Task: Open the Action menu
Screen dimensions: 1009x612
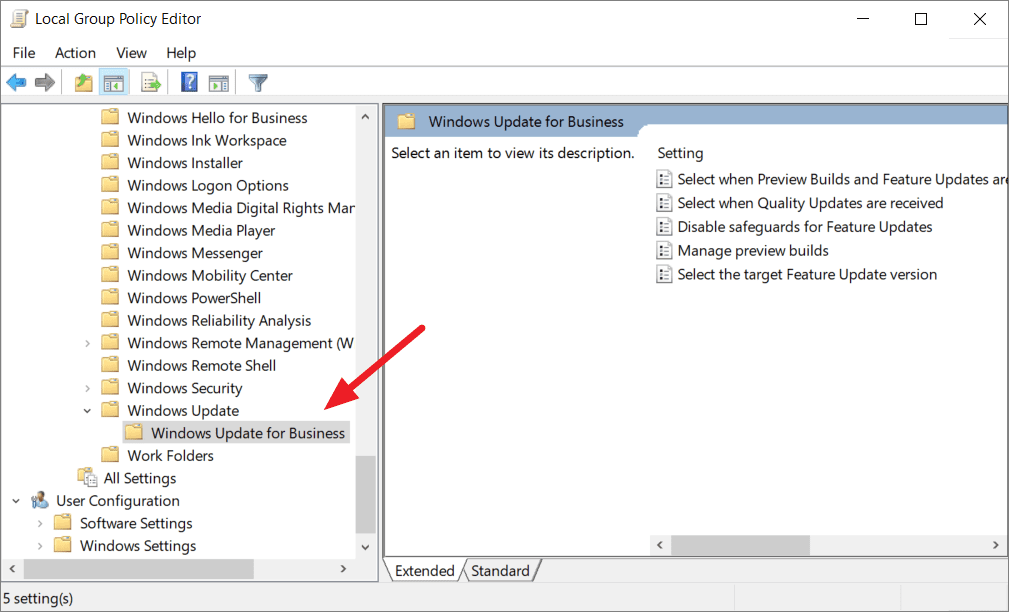Action: pos(75,53)
